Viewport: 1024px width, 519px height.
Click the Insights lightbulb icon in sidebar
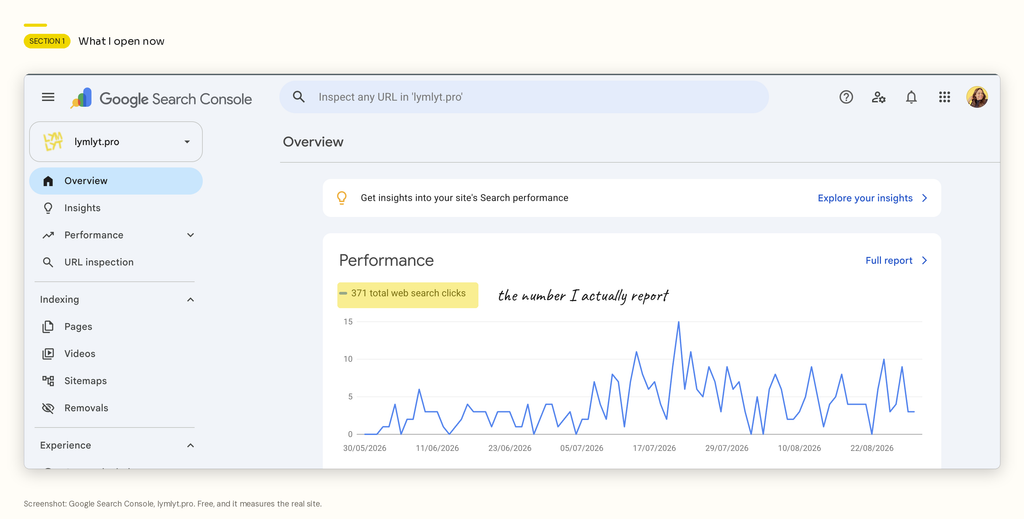tap(48, 208)
